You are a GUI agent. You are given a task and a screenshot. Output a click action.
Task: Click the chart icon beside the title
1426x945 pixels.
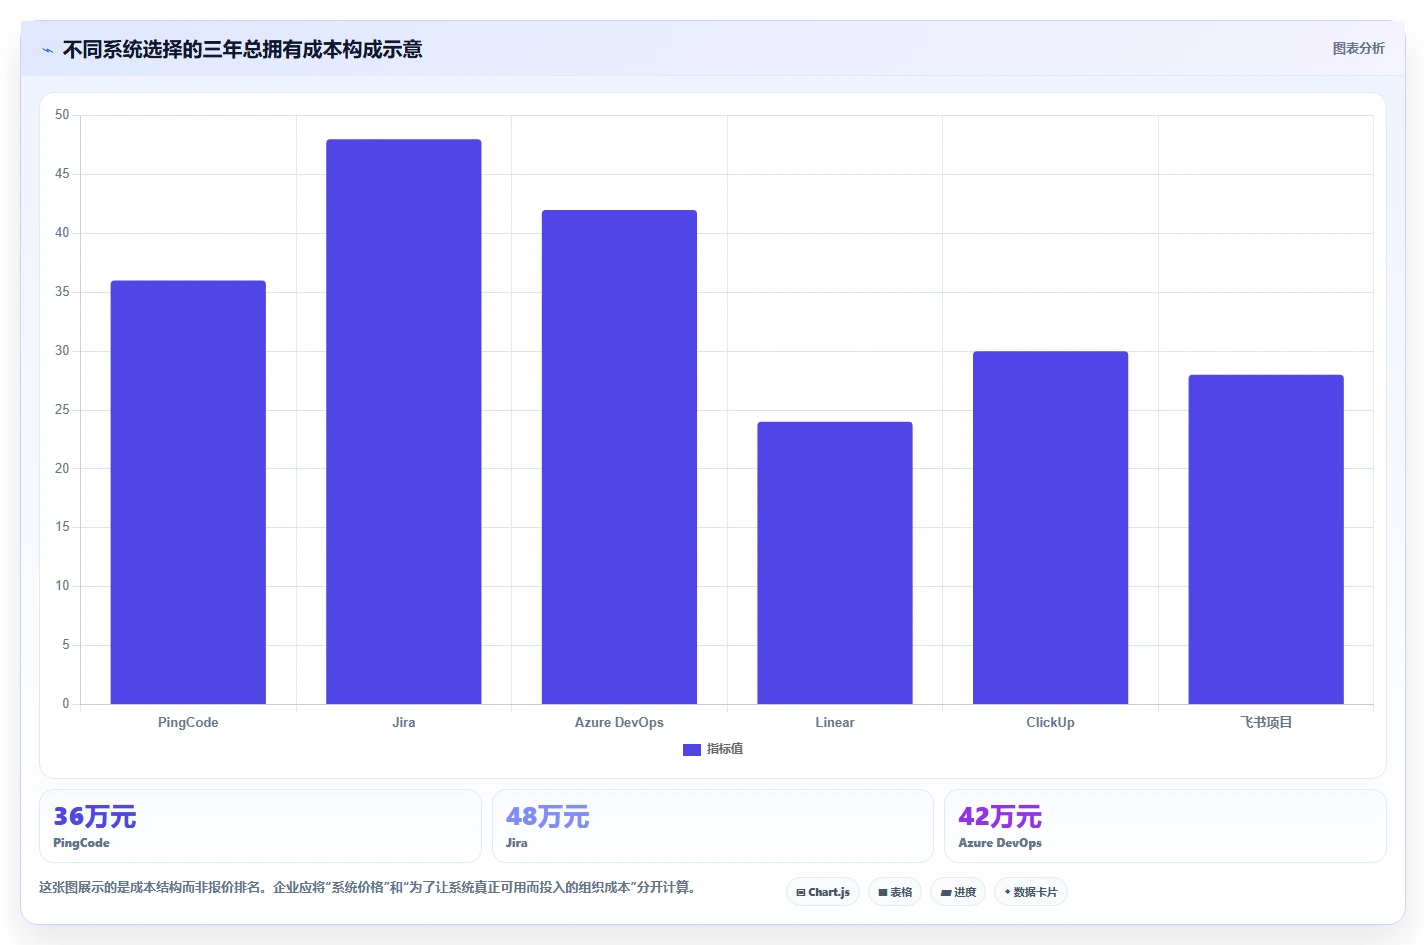tap(47, 50)
